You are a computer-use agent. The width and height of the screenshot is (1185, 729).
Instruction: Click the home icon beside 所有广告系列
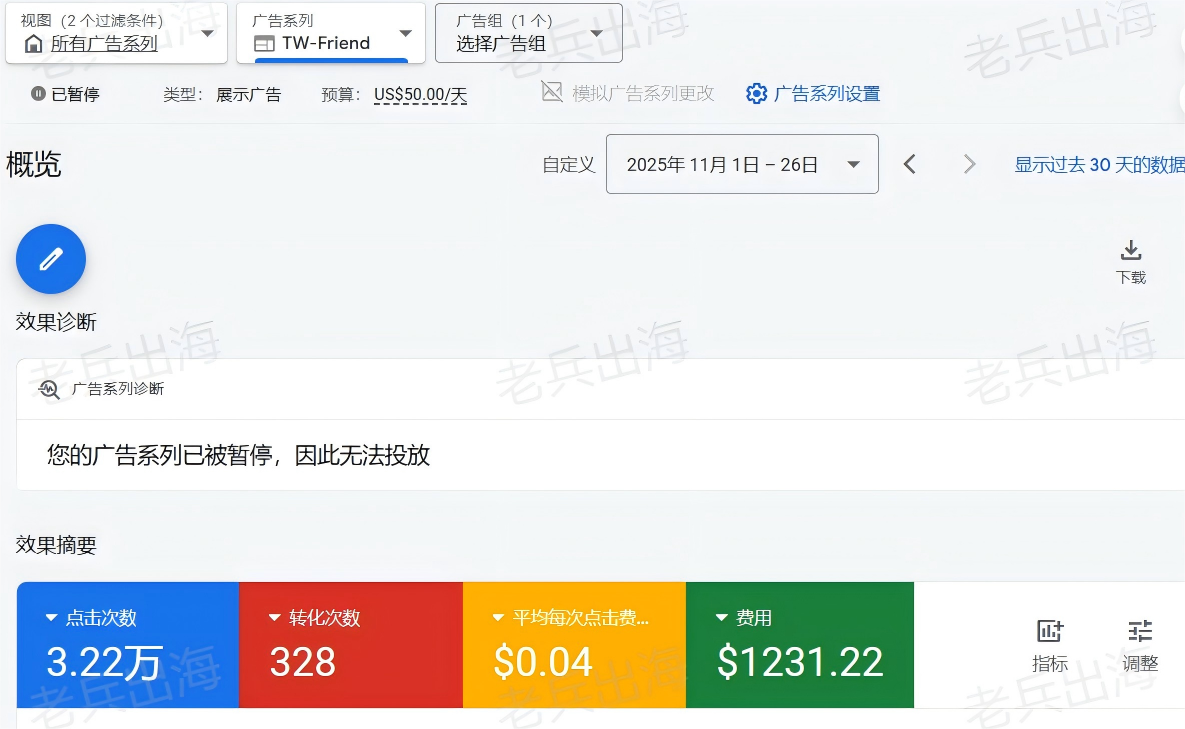[x=34, y=43]
